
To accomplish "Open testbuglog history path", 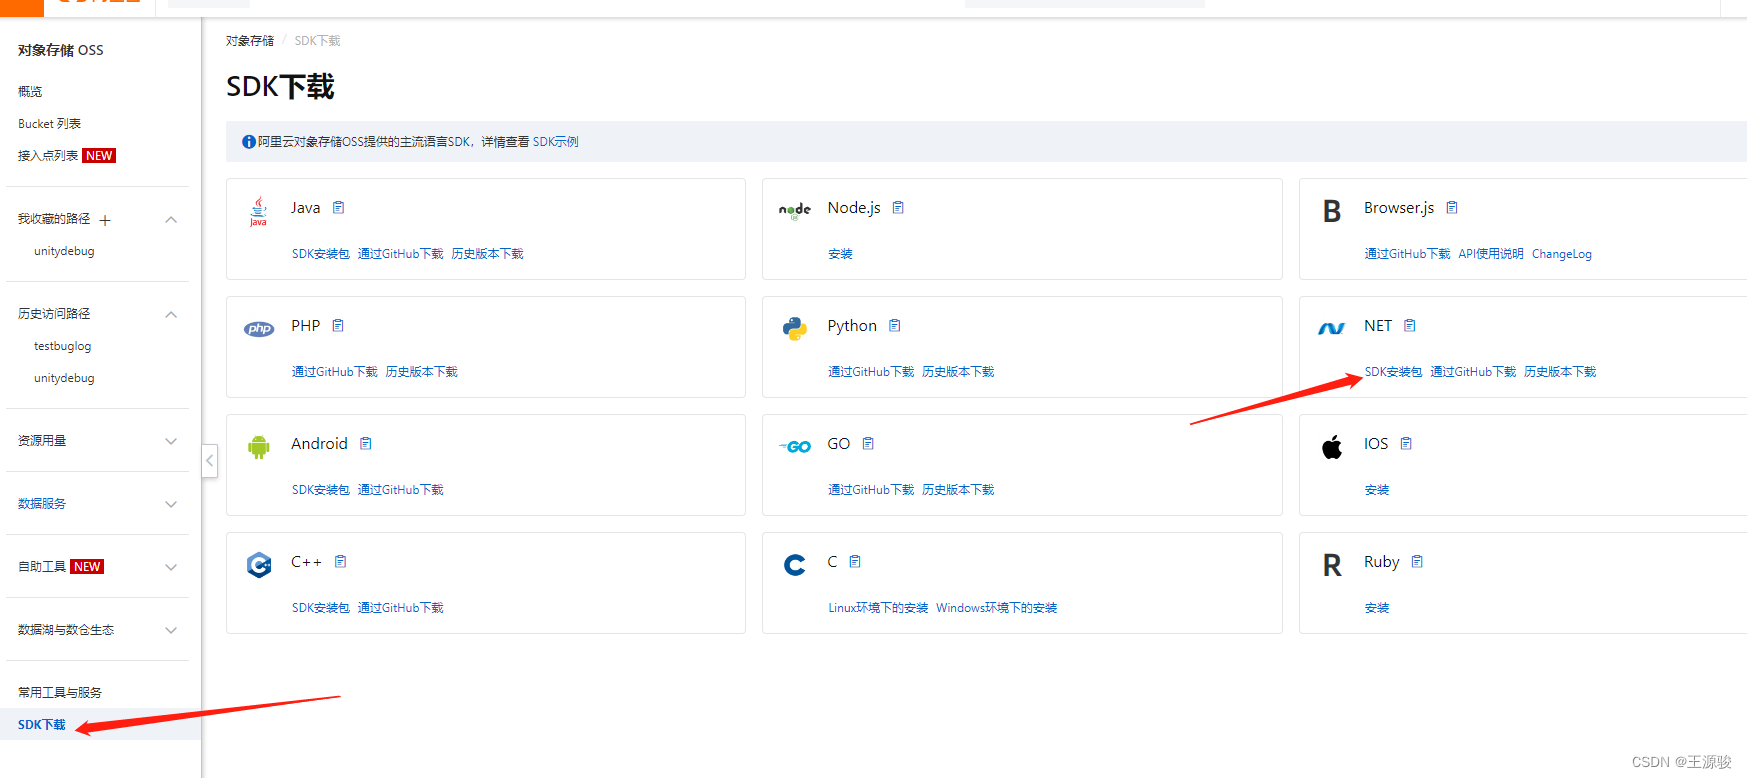I will coord(62,346).
